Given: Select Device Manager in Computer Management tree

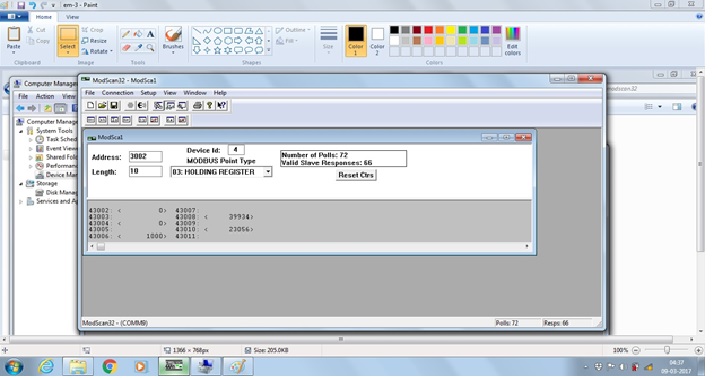Looking at the screenshot, I should tap(57, 175).
